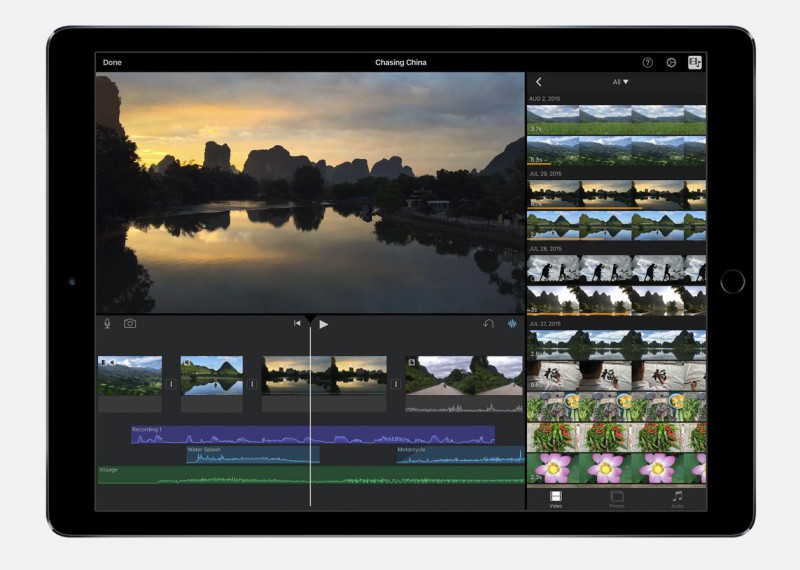Open project settings gear icon
The height and width of the screenshot is (570, 800).
click(671, 62)
